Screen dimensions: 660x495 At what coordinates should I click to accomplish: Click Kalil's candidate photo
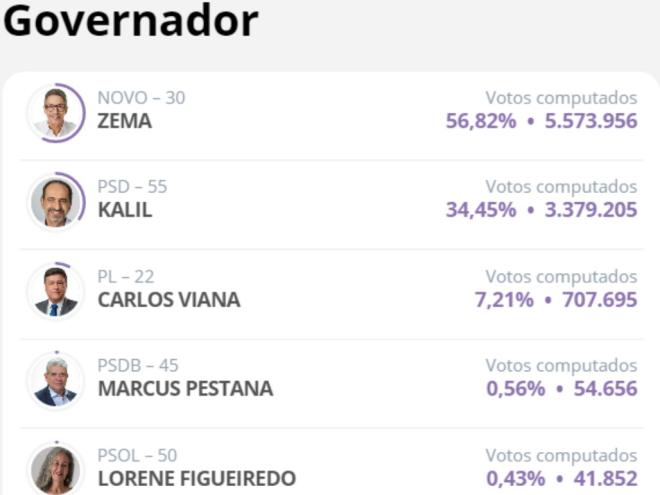(x=56, y=202)
